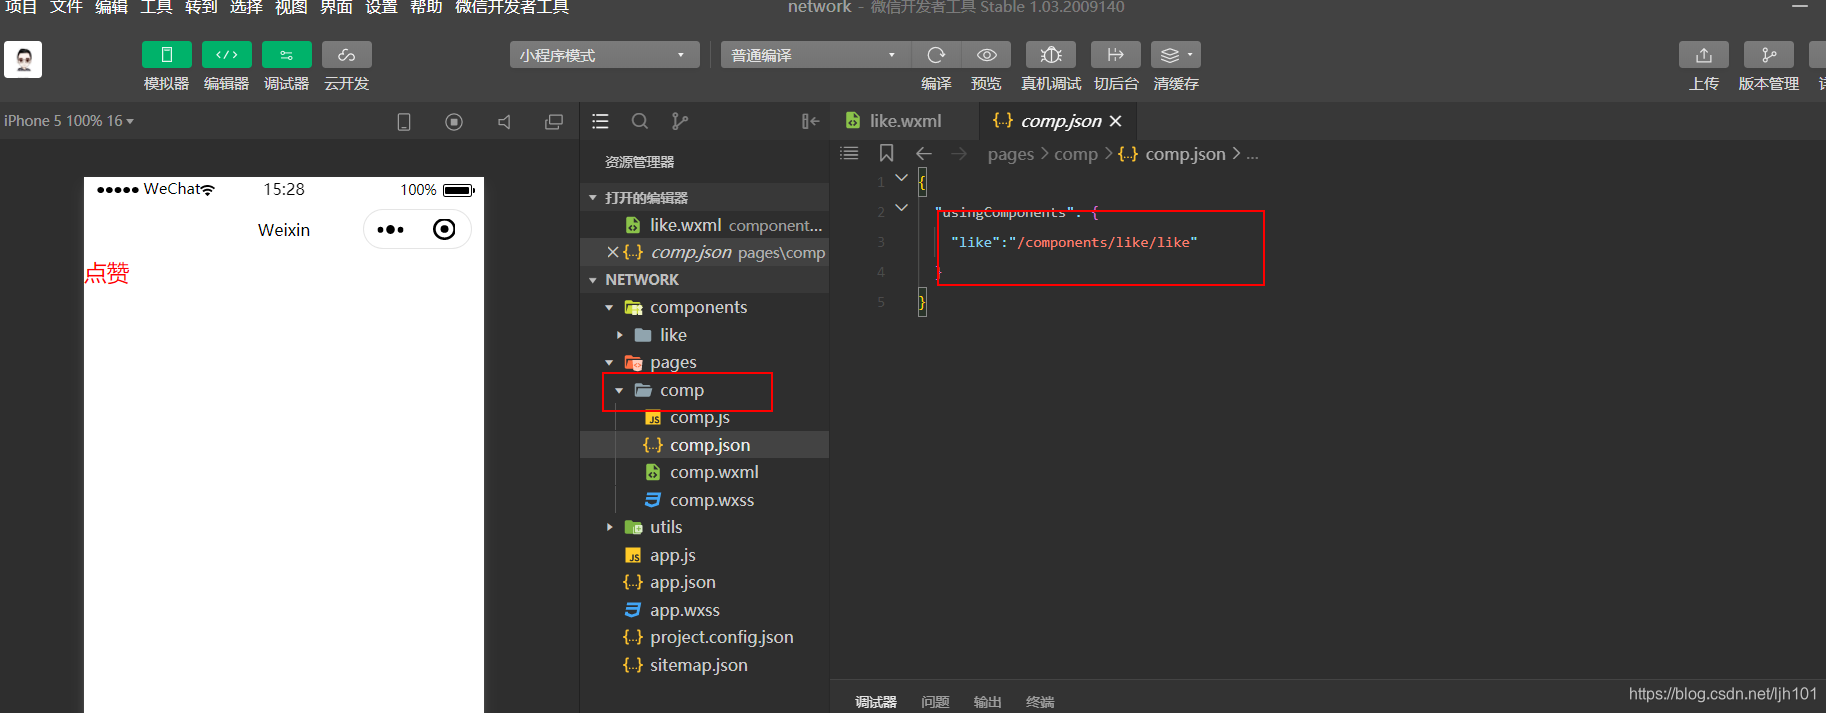Image resolution: width=1826 pixels, height=713 pixels.
Task: Open the 设置 menu
Action: [381, 7]
